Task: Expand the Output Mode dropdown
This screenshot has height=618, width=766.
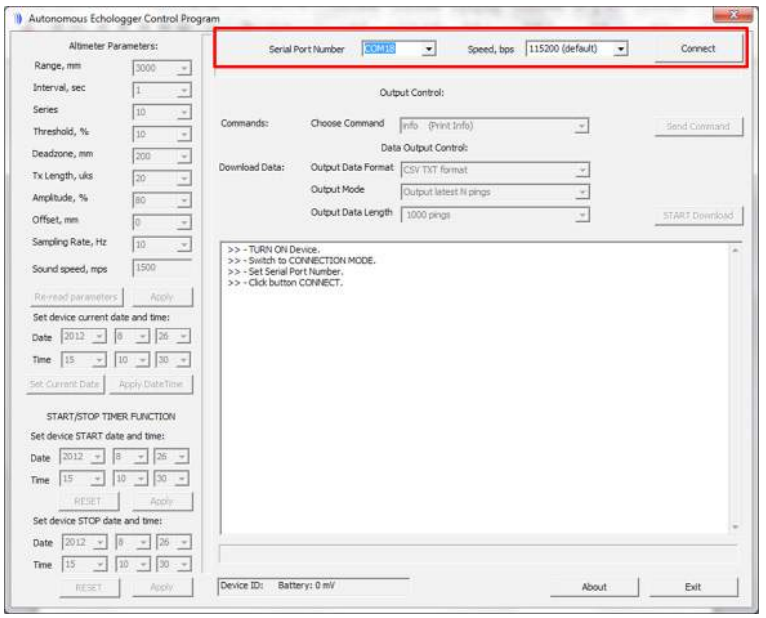Action: (x=581, y=192)
